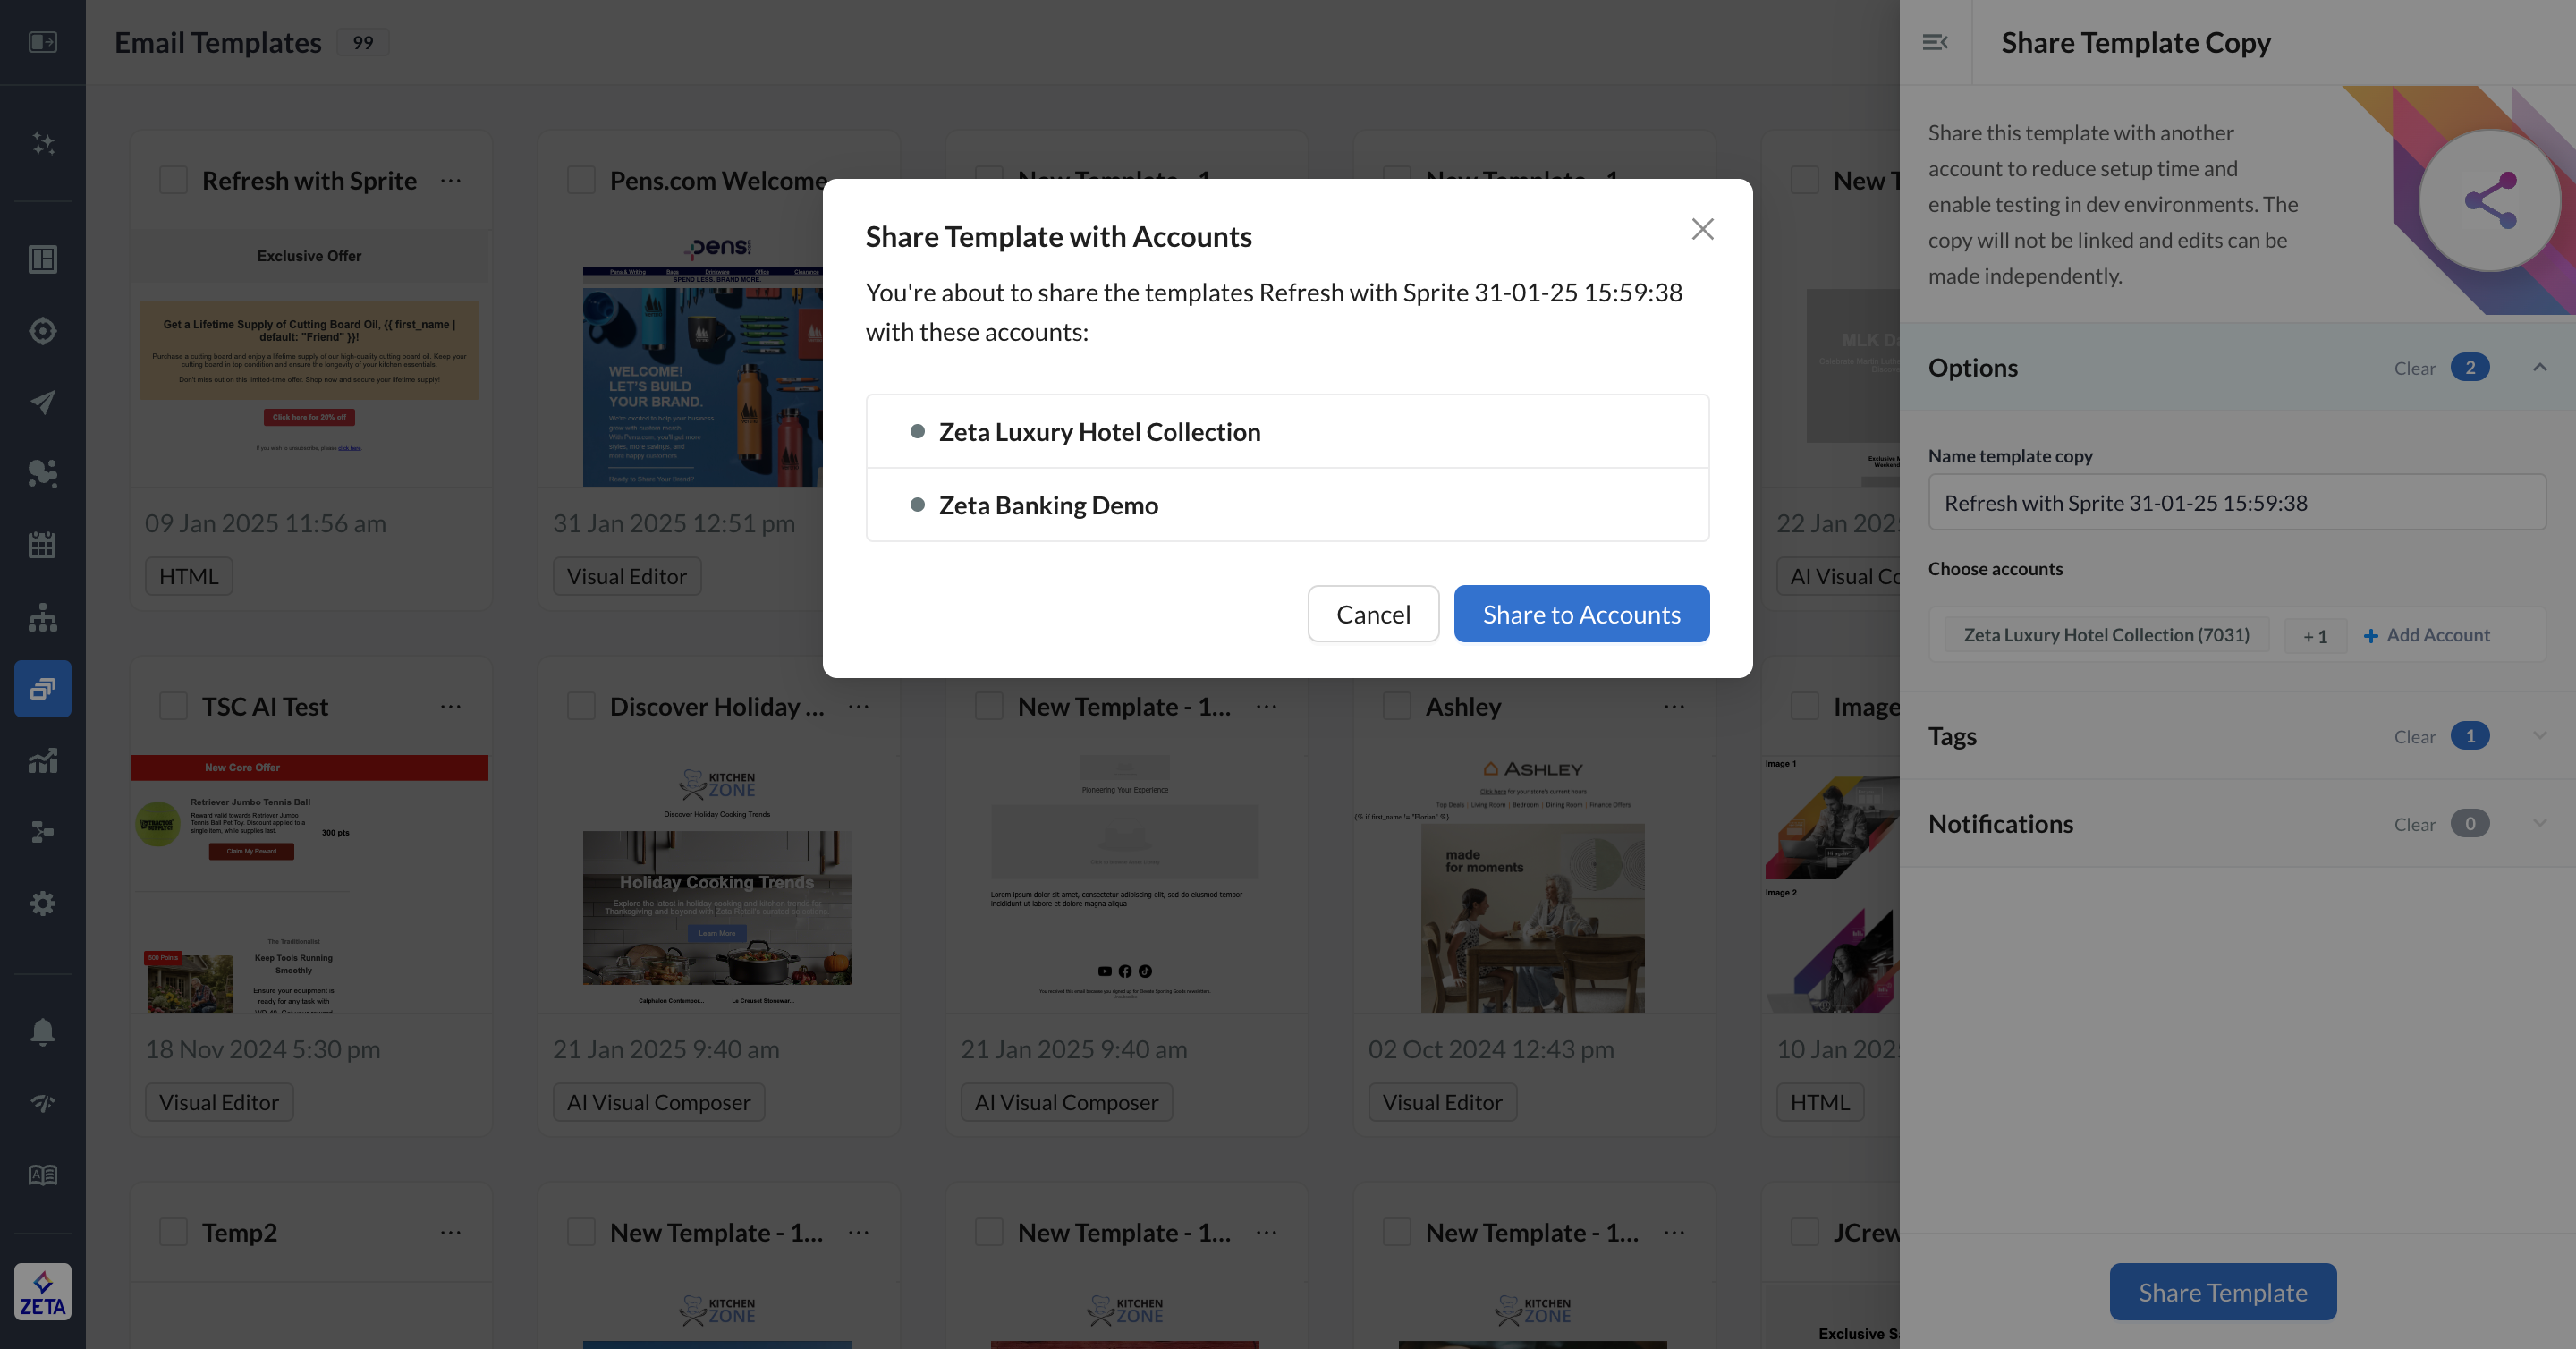Image resolution: width=2576 pixels, height=1349 pixels.
Task: Select the Refresh with Sprite checkbox
Action: [174, 181]
